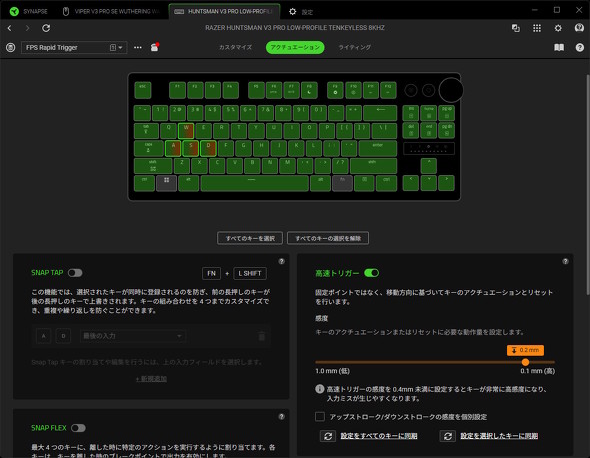
Task: Open the user account avatar
Action: pos(579,28)
